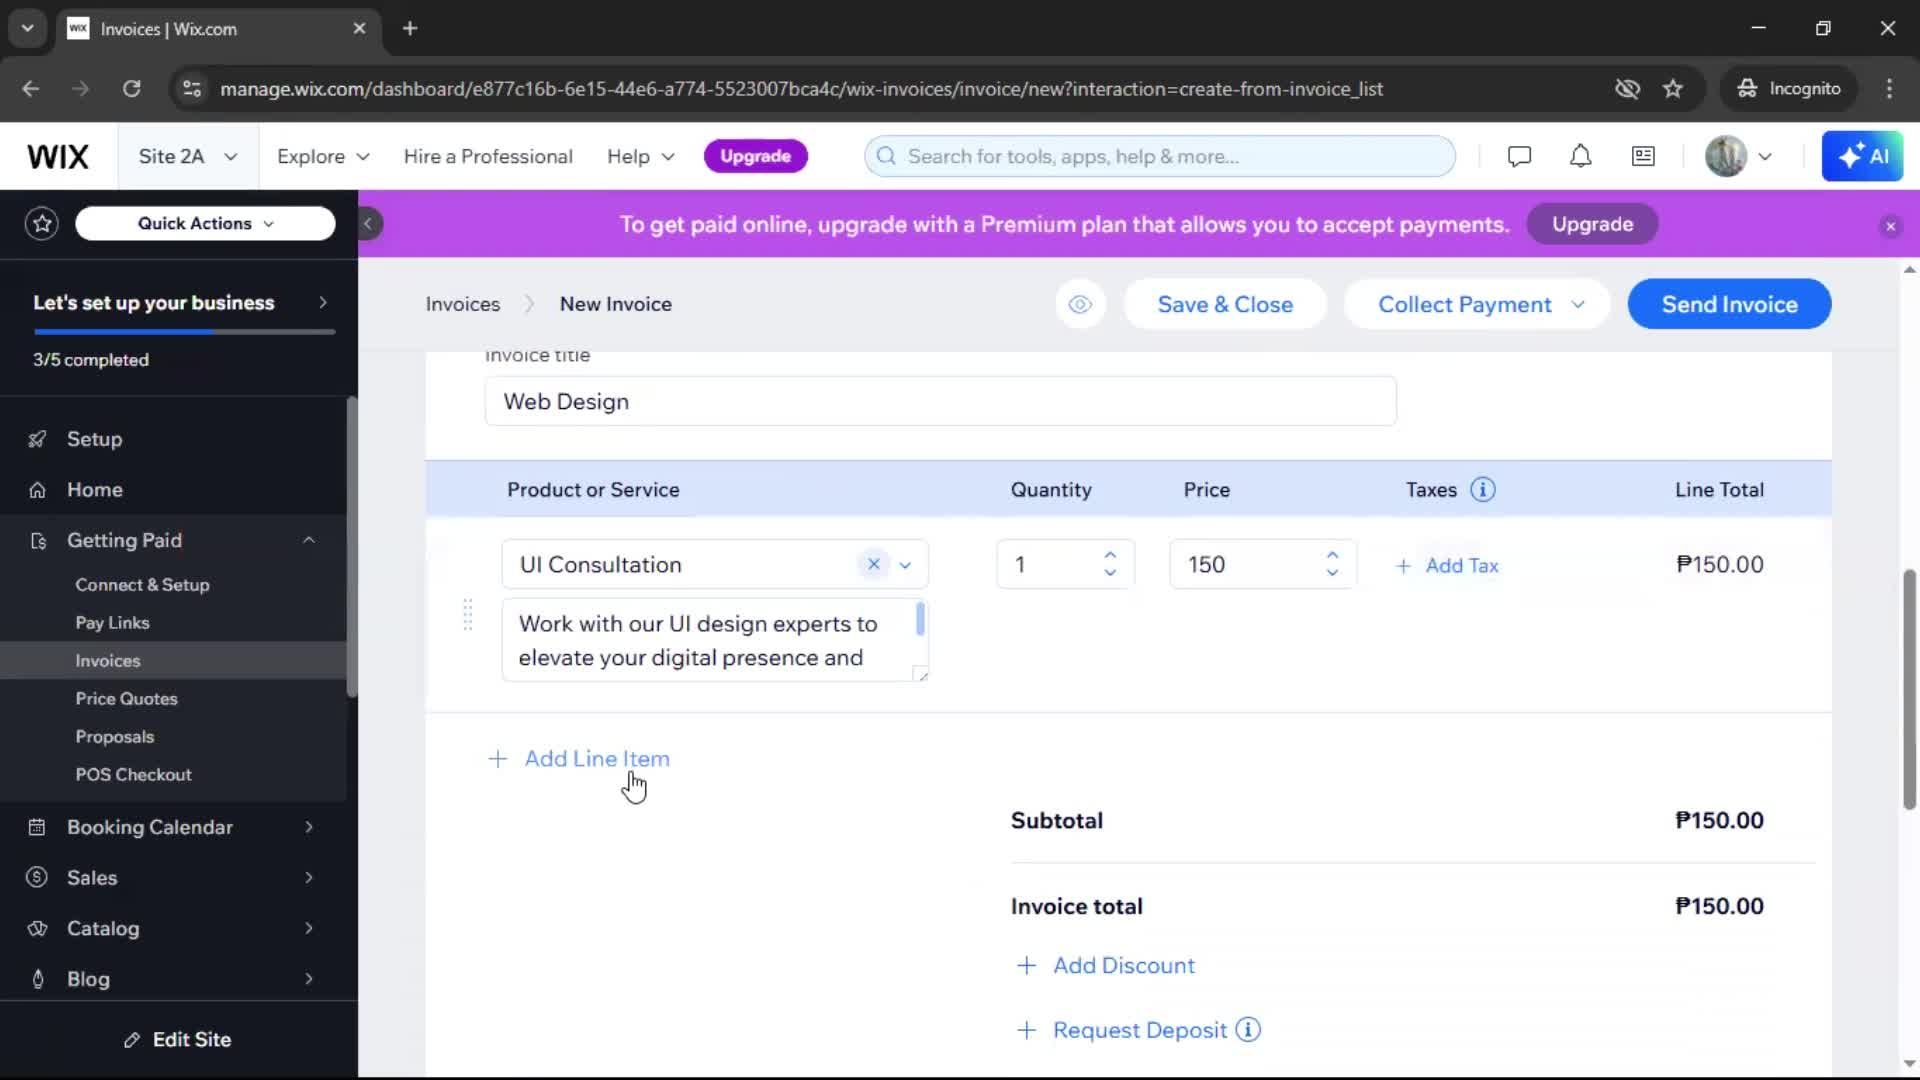
Task: Open Let's set up your business
Action: (179, 303)
